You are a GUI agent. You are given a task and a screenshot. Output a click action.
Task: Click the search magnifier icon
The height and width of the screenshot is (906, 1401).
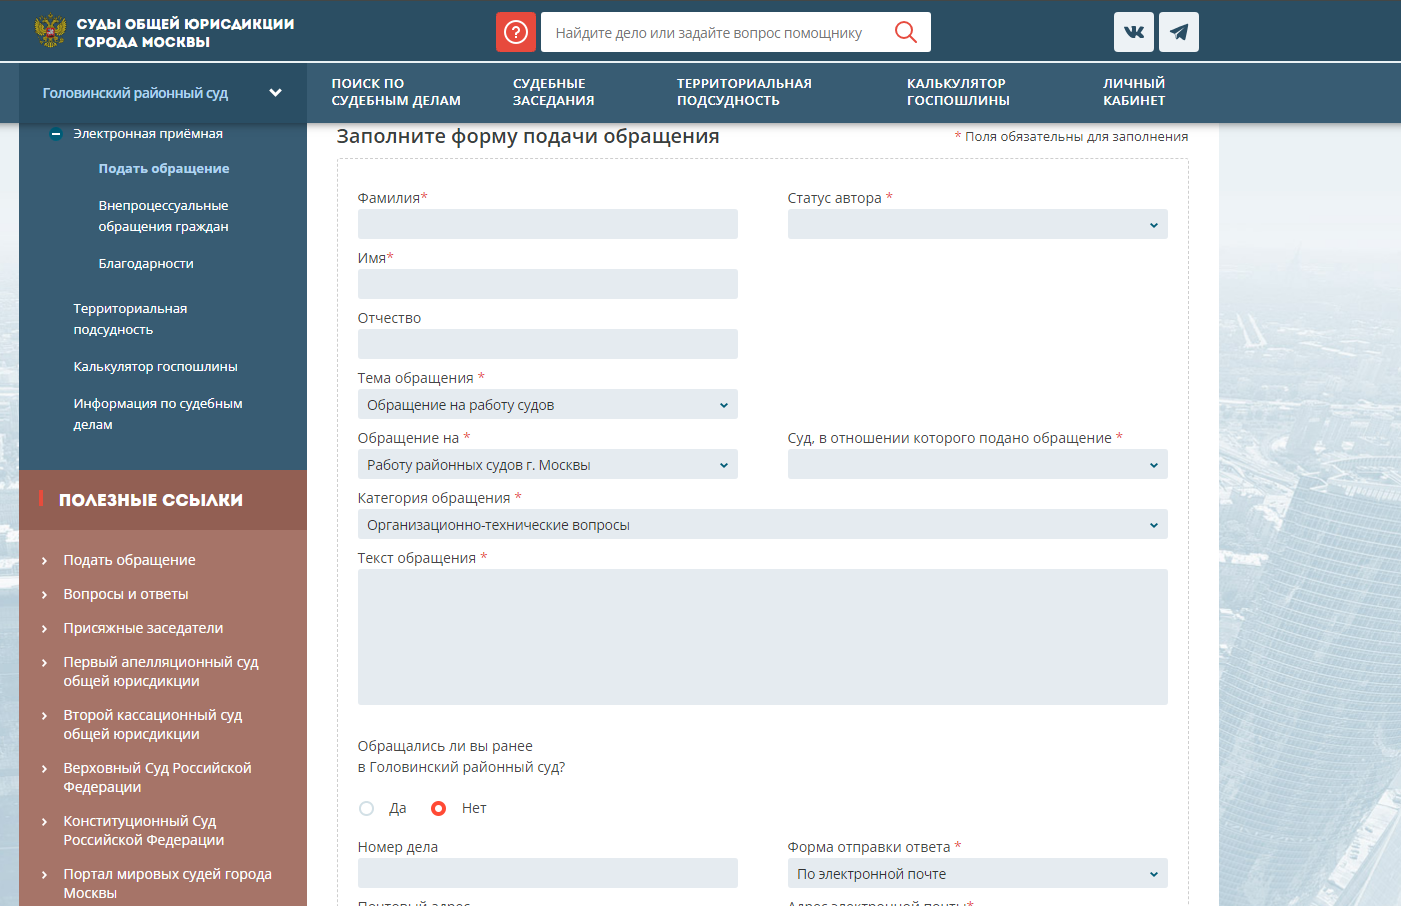tap(905, 32)
